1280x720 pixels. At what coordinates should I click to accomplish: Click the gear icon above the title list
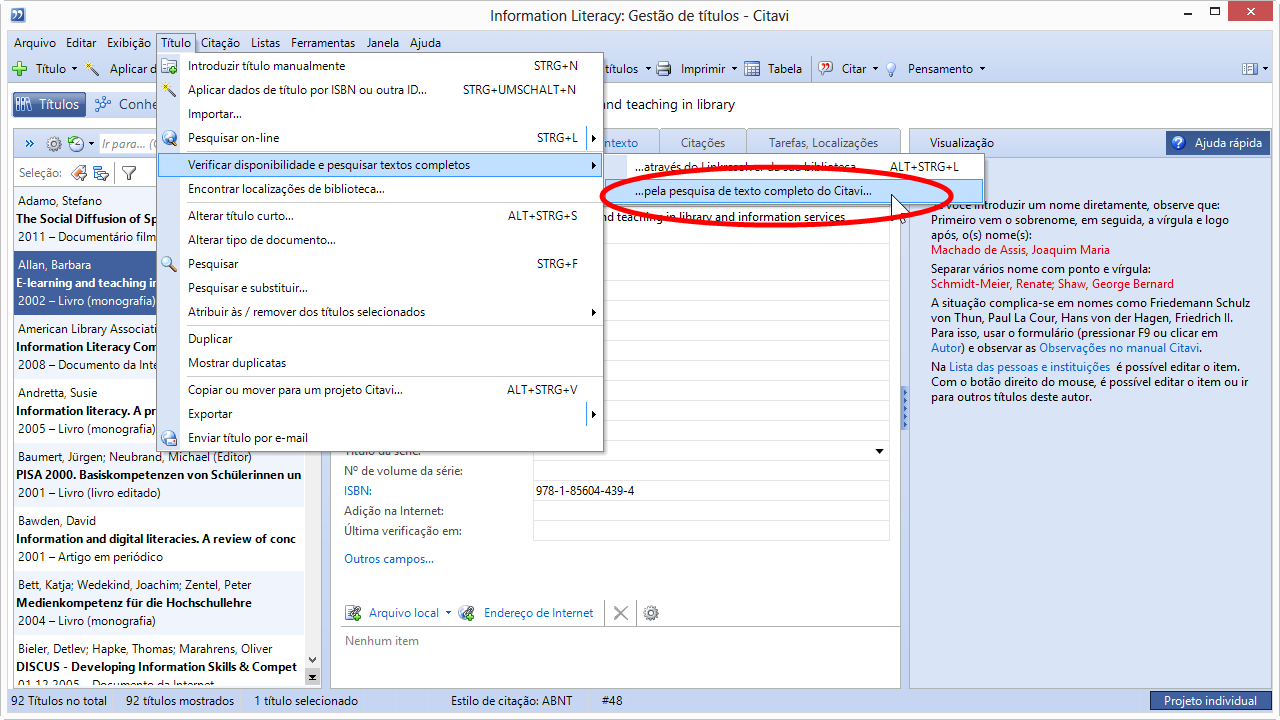click(x=54, y=144)
